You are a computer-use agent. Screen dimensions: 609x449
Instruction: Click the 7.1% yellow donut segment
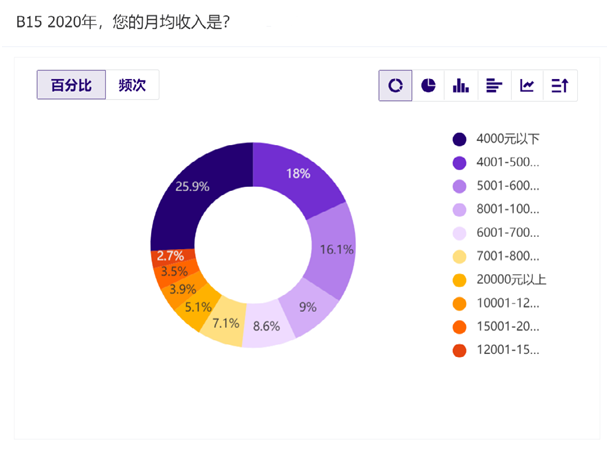(x=225, y=322)
